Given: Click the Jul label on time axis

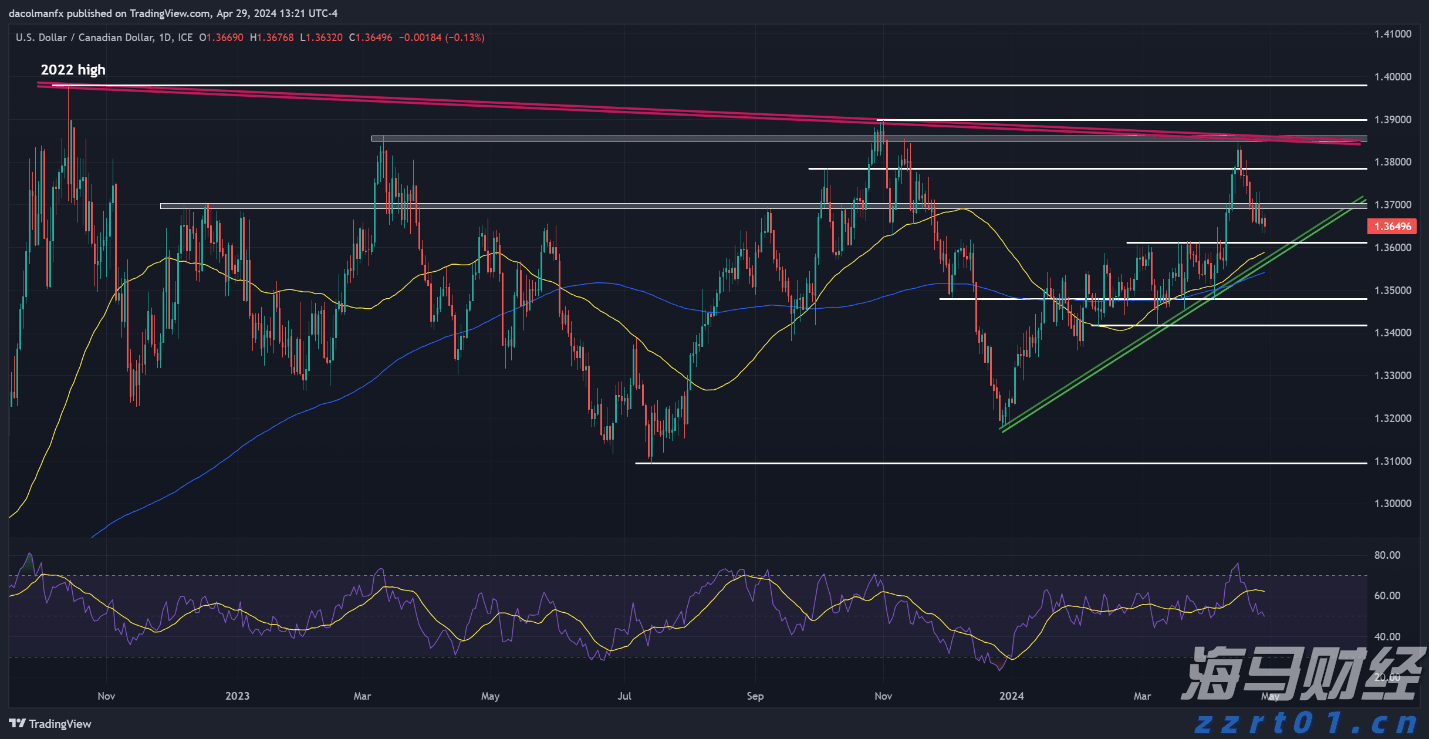Looking at the screenshot, I should point(625,695).
